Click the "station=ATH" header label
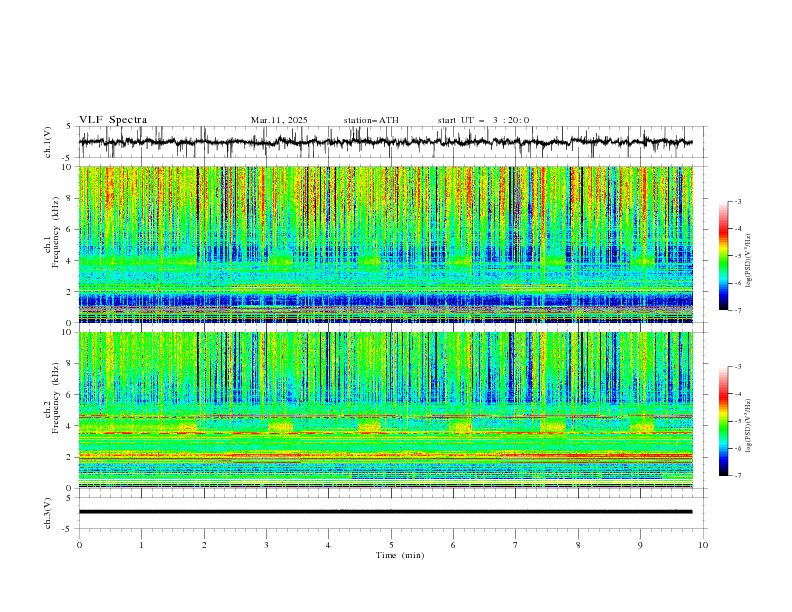 [371, 120]
